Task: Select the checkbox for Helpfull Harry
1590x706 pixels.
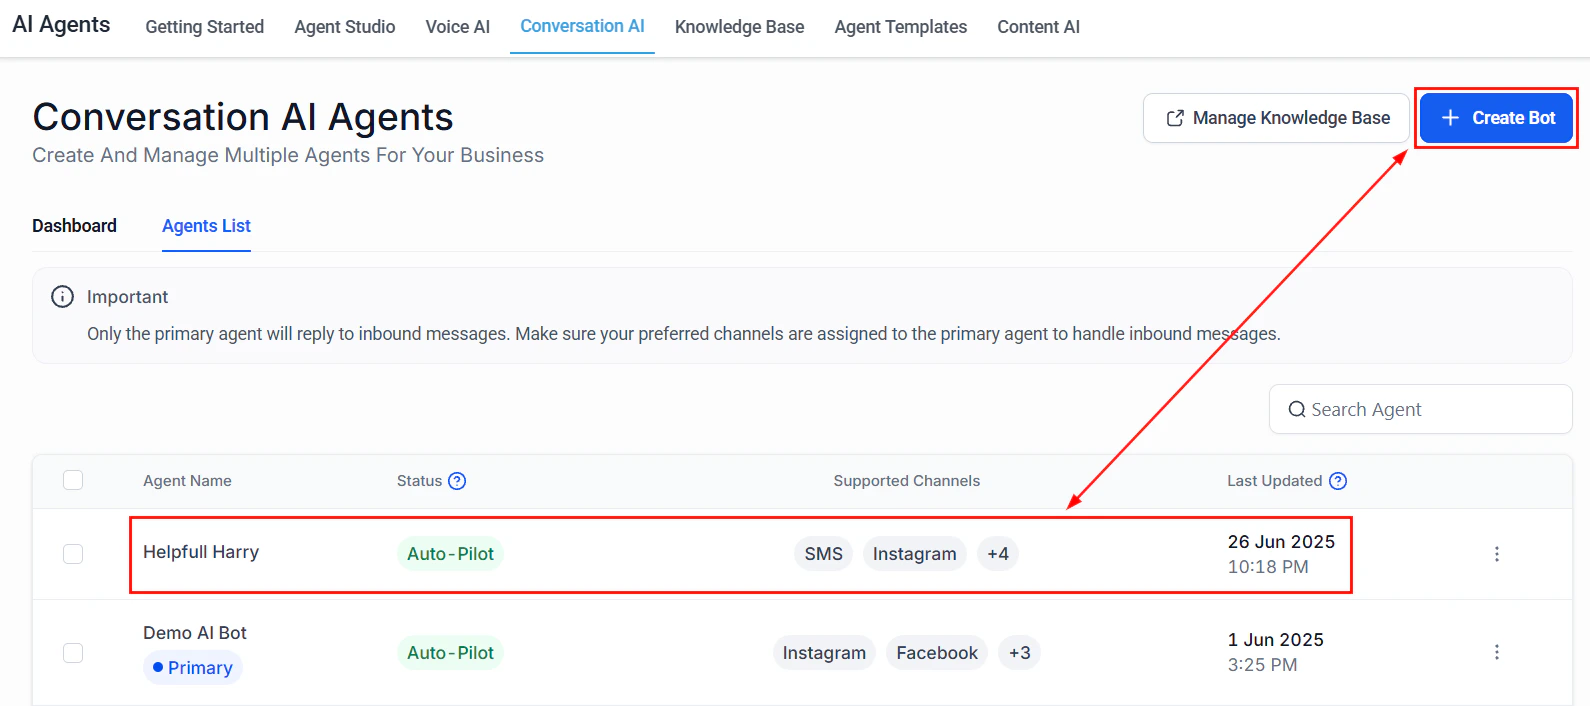Action: (73, 553)
